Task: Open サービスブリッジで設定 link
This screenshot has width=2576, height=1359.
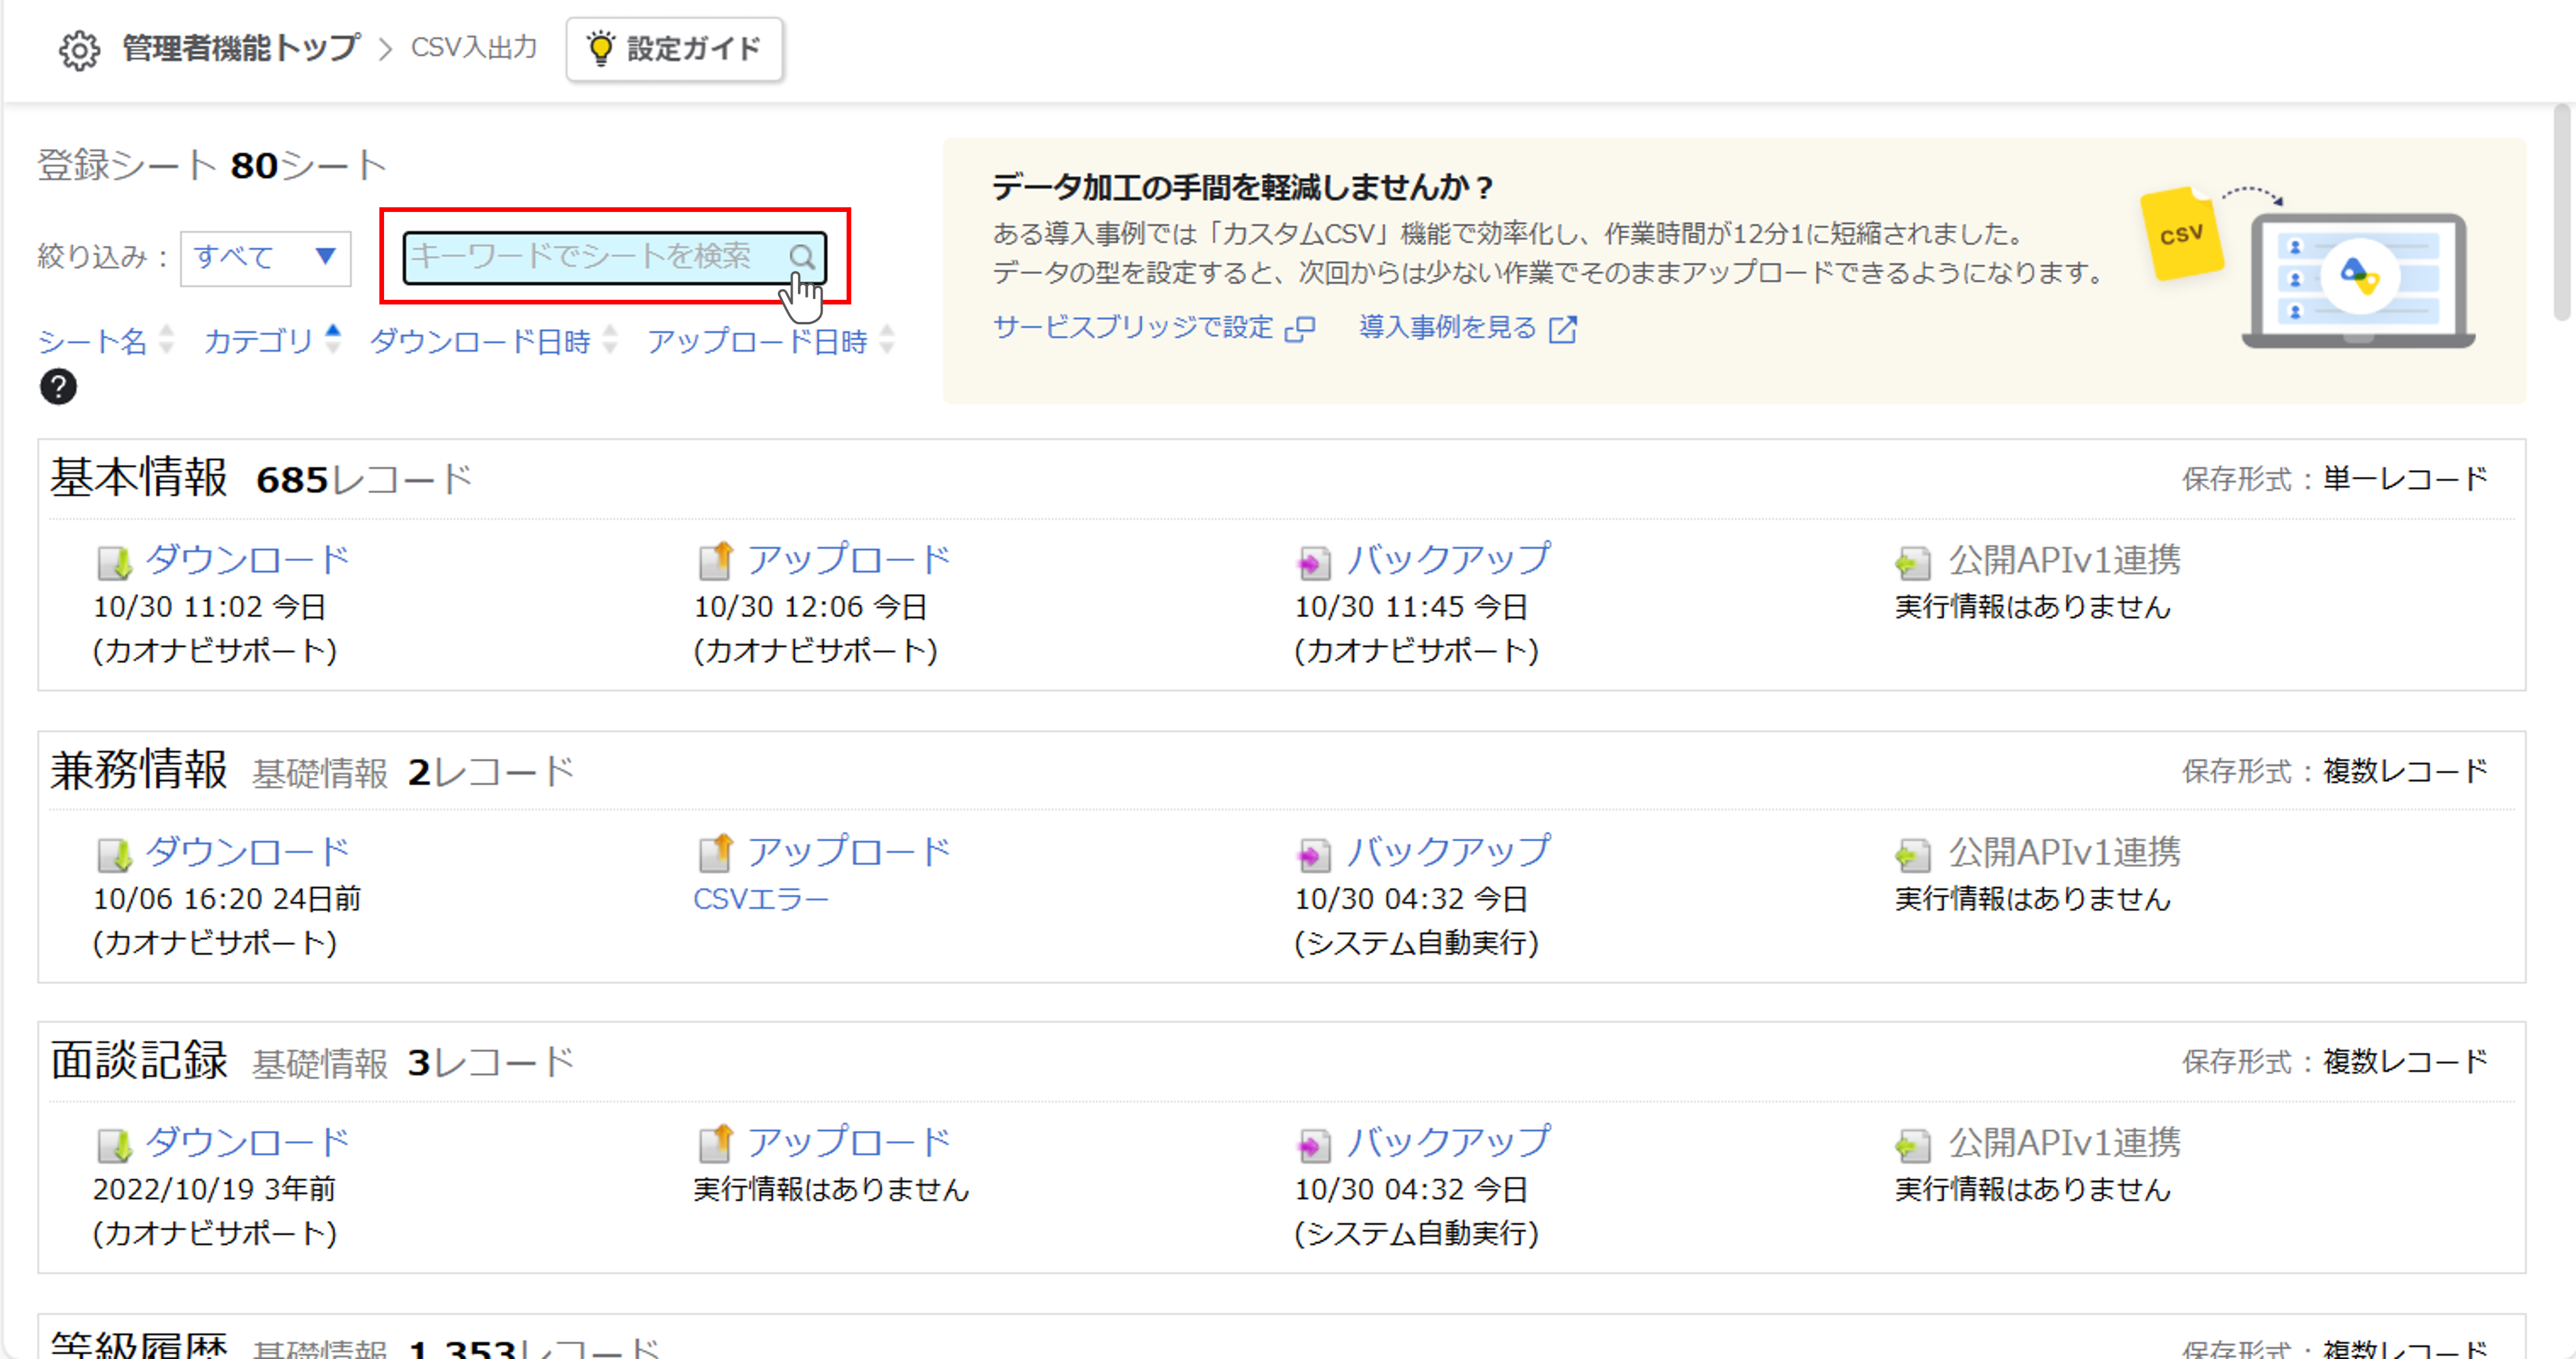Action: click(x=1131, y=328)
